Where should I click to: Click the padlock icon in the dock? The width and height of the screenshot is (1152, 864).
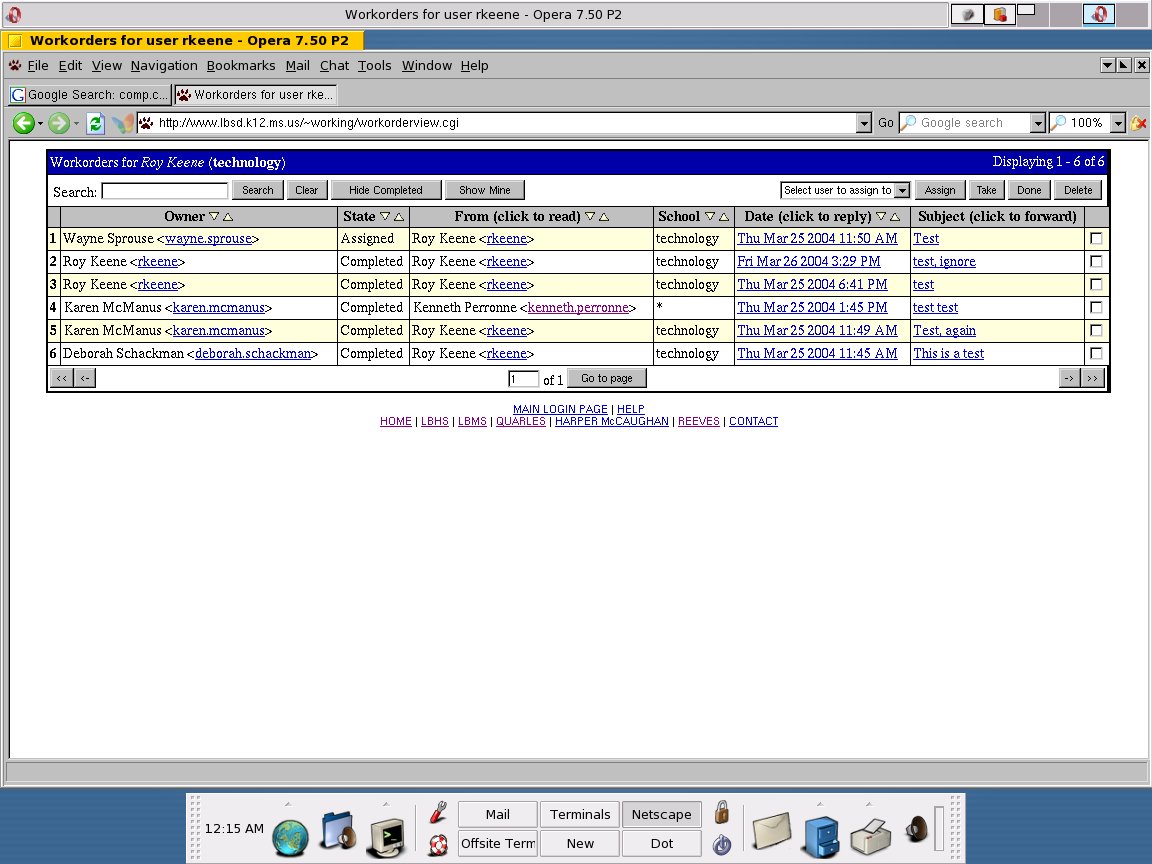tap(722, 813)
